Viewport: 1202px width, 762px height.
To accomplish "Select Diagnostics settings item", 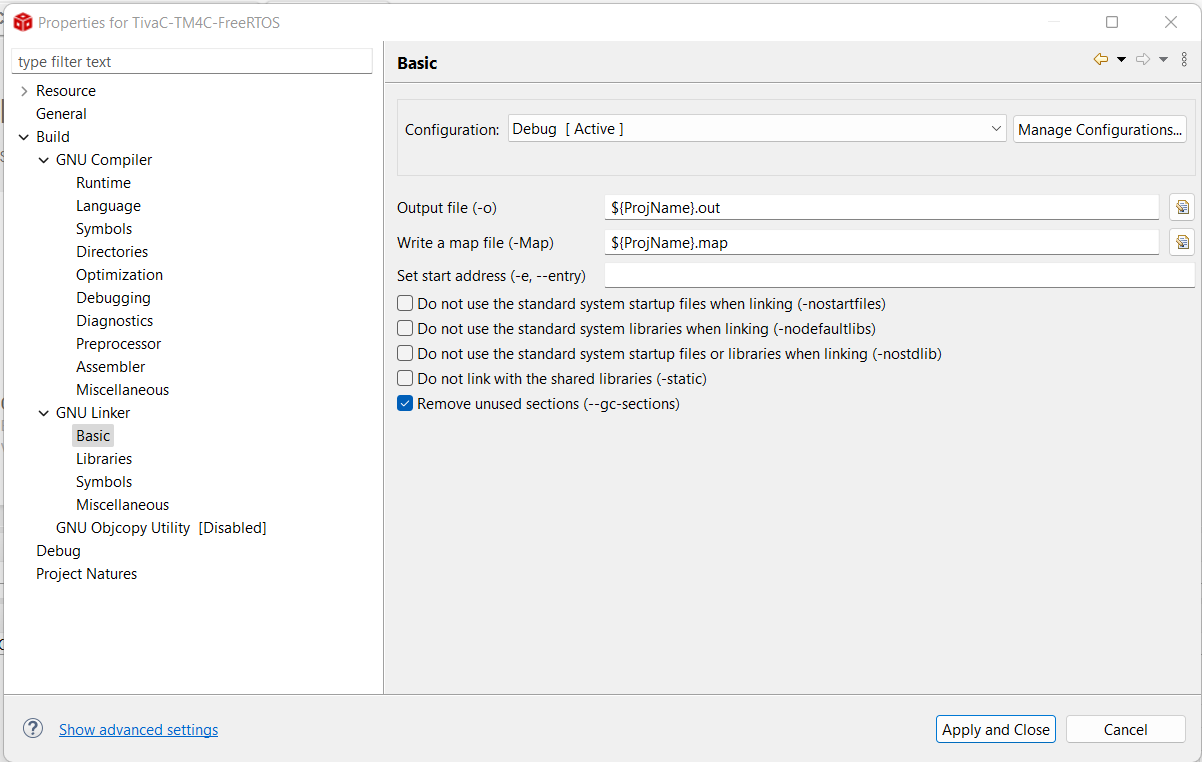I will tap(115, 321).
